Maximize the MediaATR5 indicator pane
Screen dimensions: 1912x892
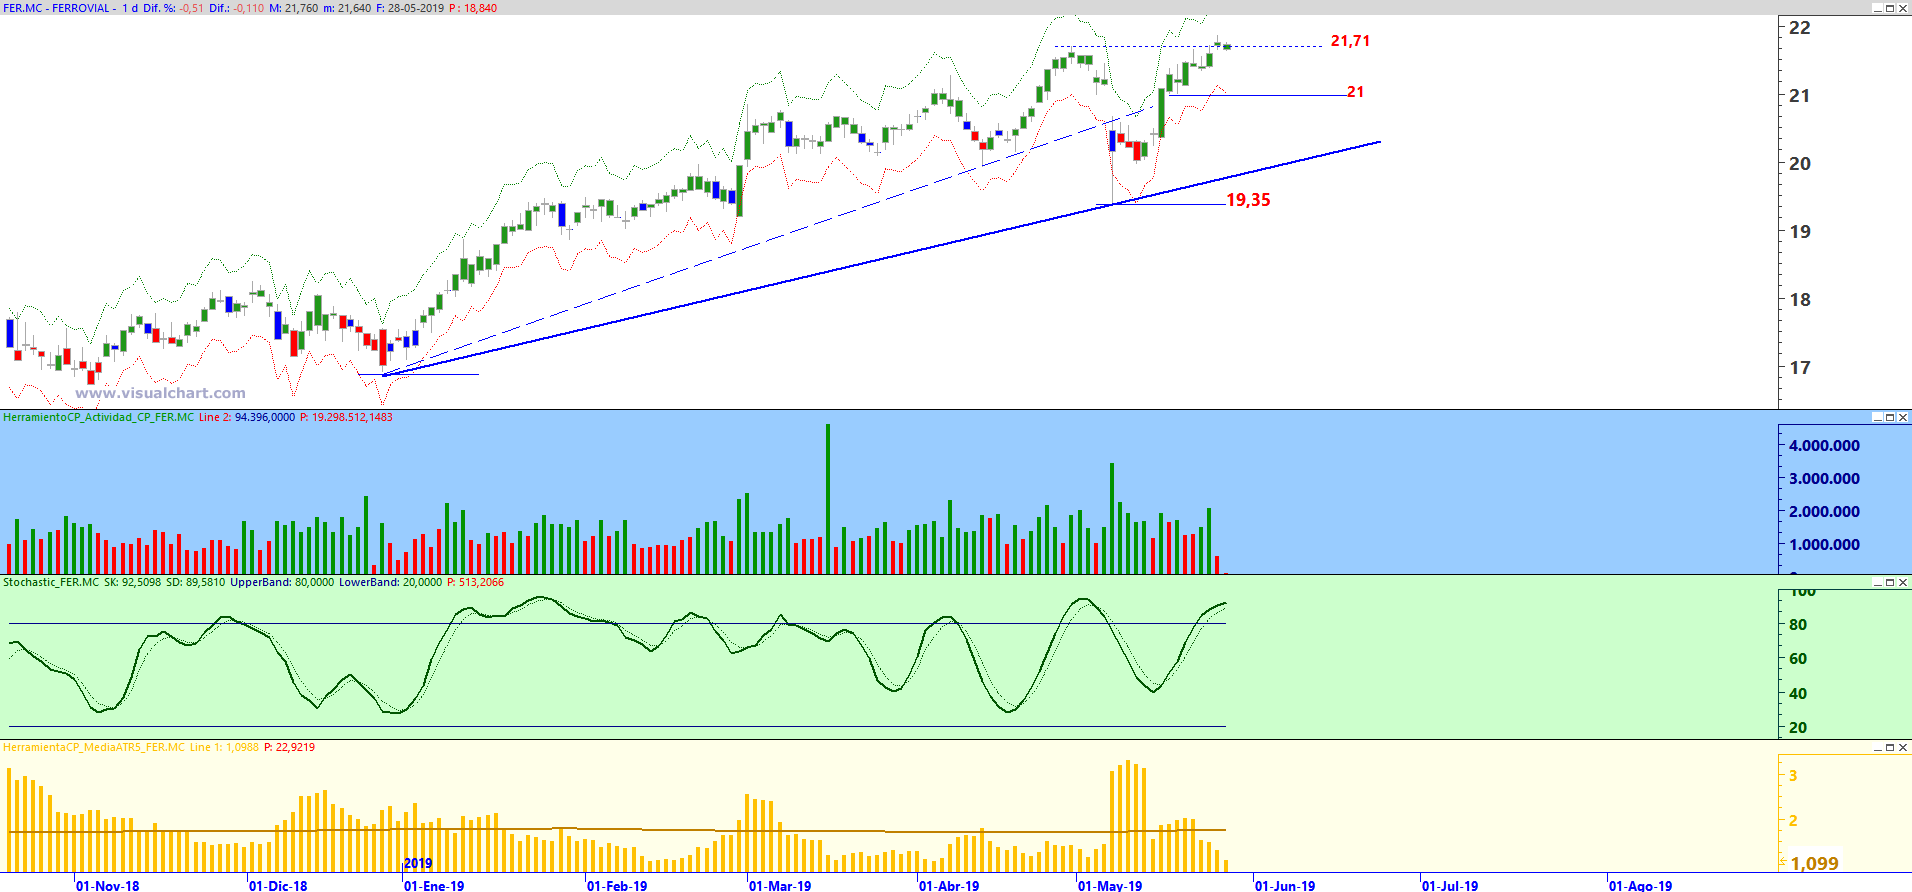pyautogui.click(x=1890, y=747)
